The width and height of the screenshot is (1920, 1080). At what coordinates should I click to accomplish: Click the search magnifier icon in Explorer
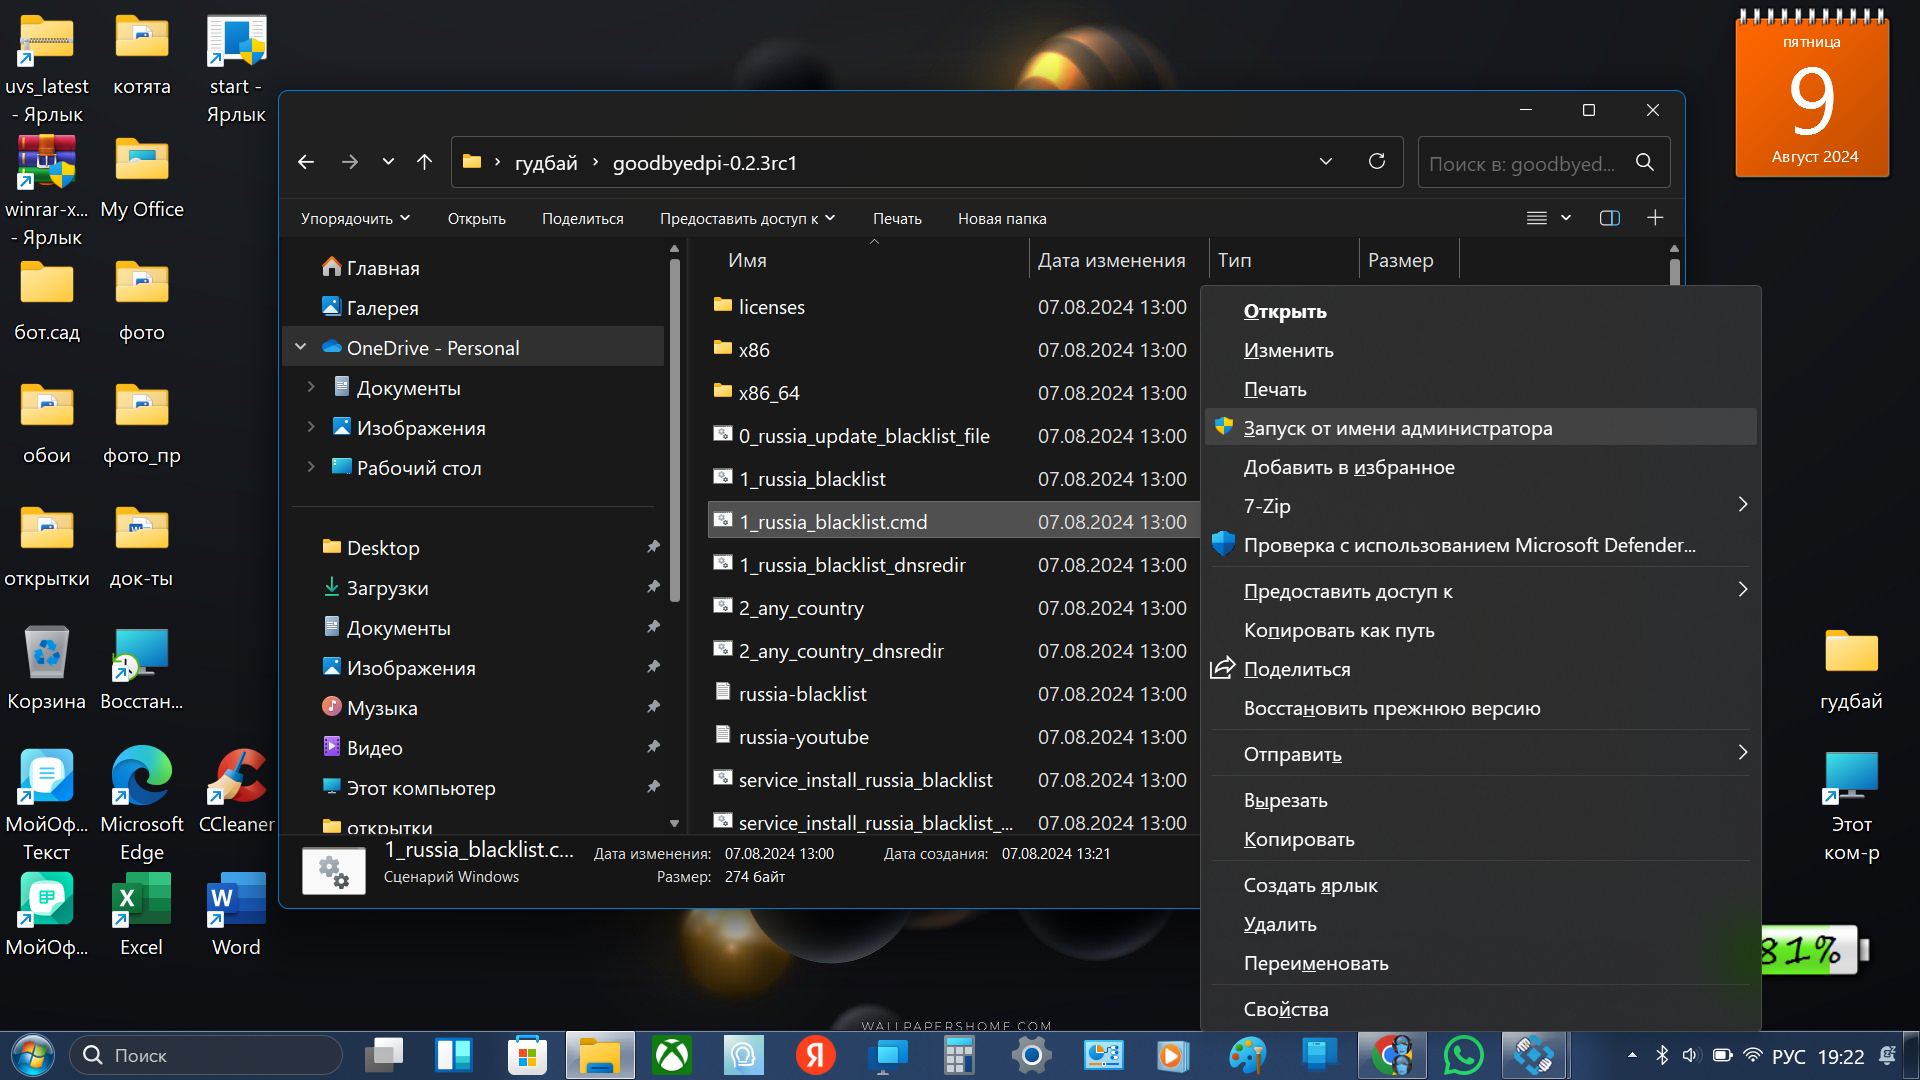[x=1645, y=162]
